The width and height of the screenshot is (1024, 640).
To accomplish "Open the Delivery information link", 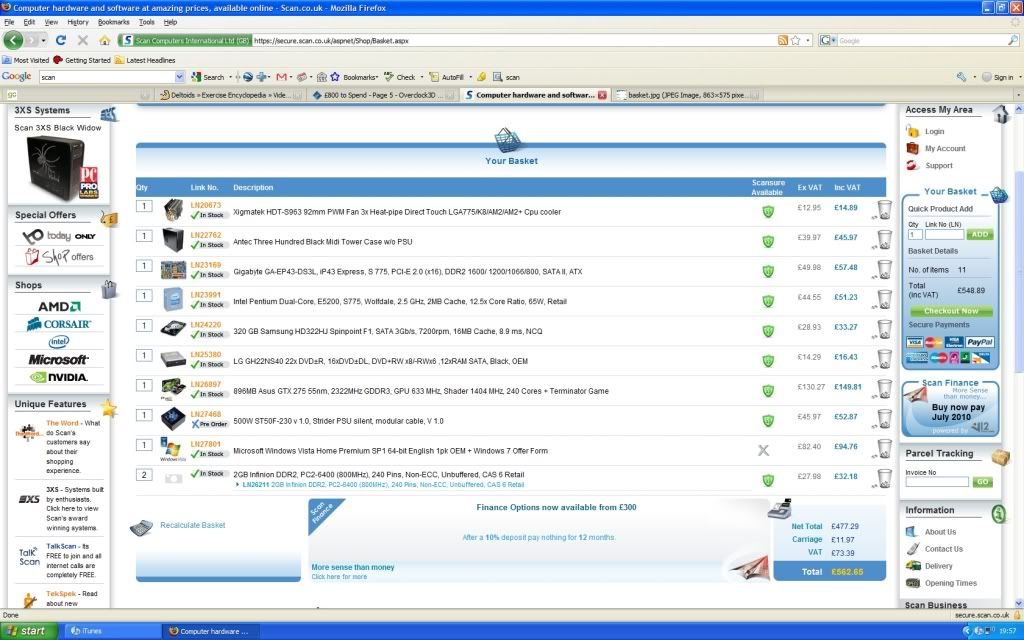I will pos(938,566).
